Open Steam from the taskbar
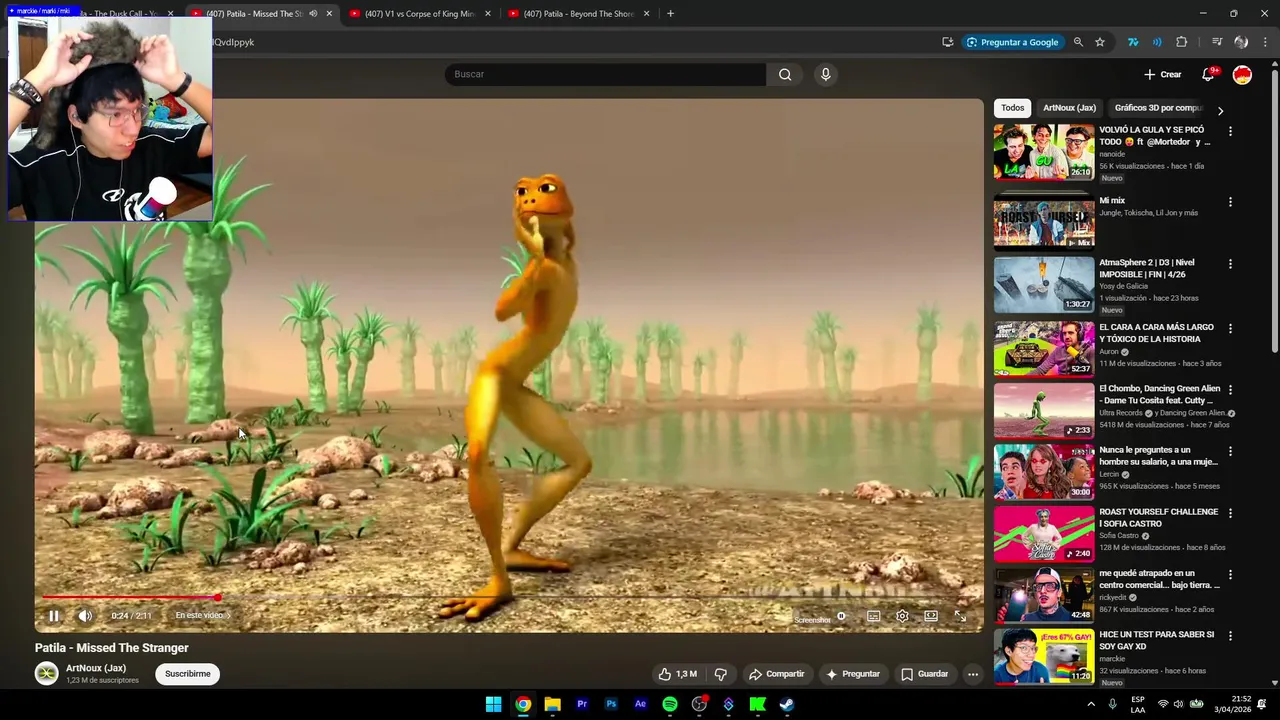1280x720 pixels. point(787,704)
